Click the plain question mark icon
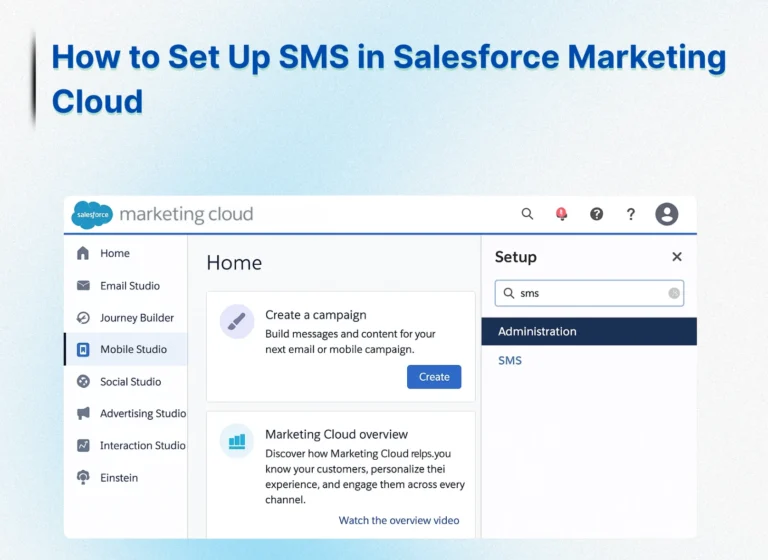Image resolution: width=768 pixels, height=560 pixels. pyautogui.click(x=631, y=214)
